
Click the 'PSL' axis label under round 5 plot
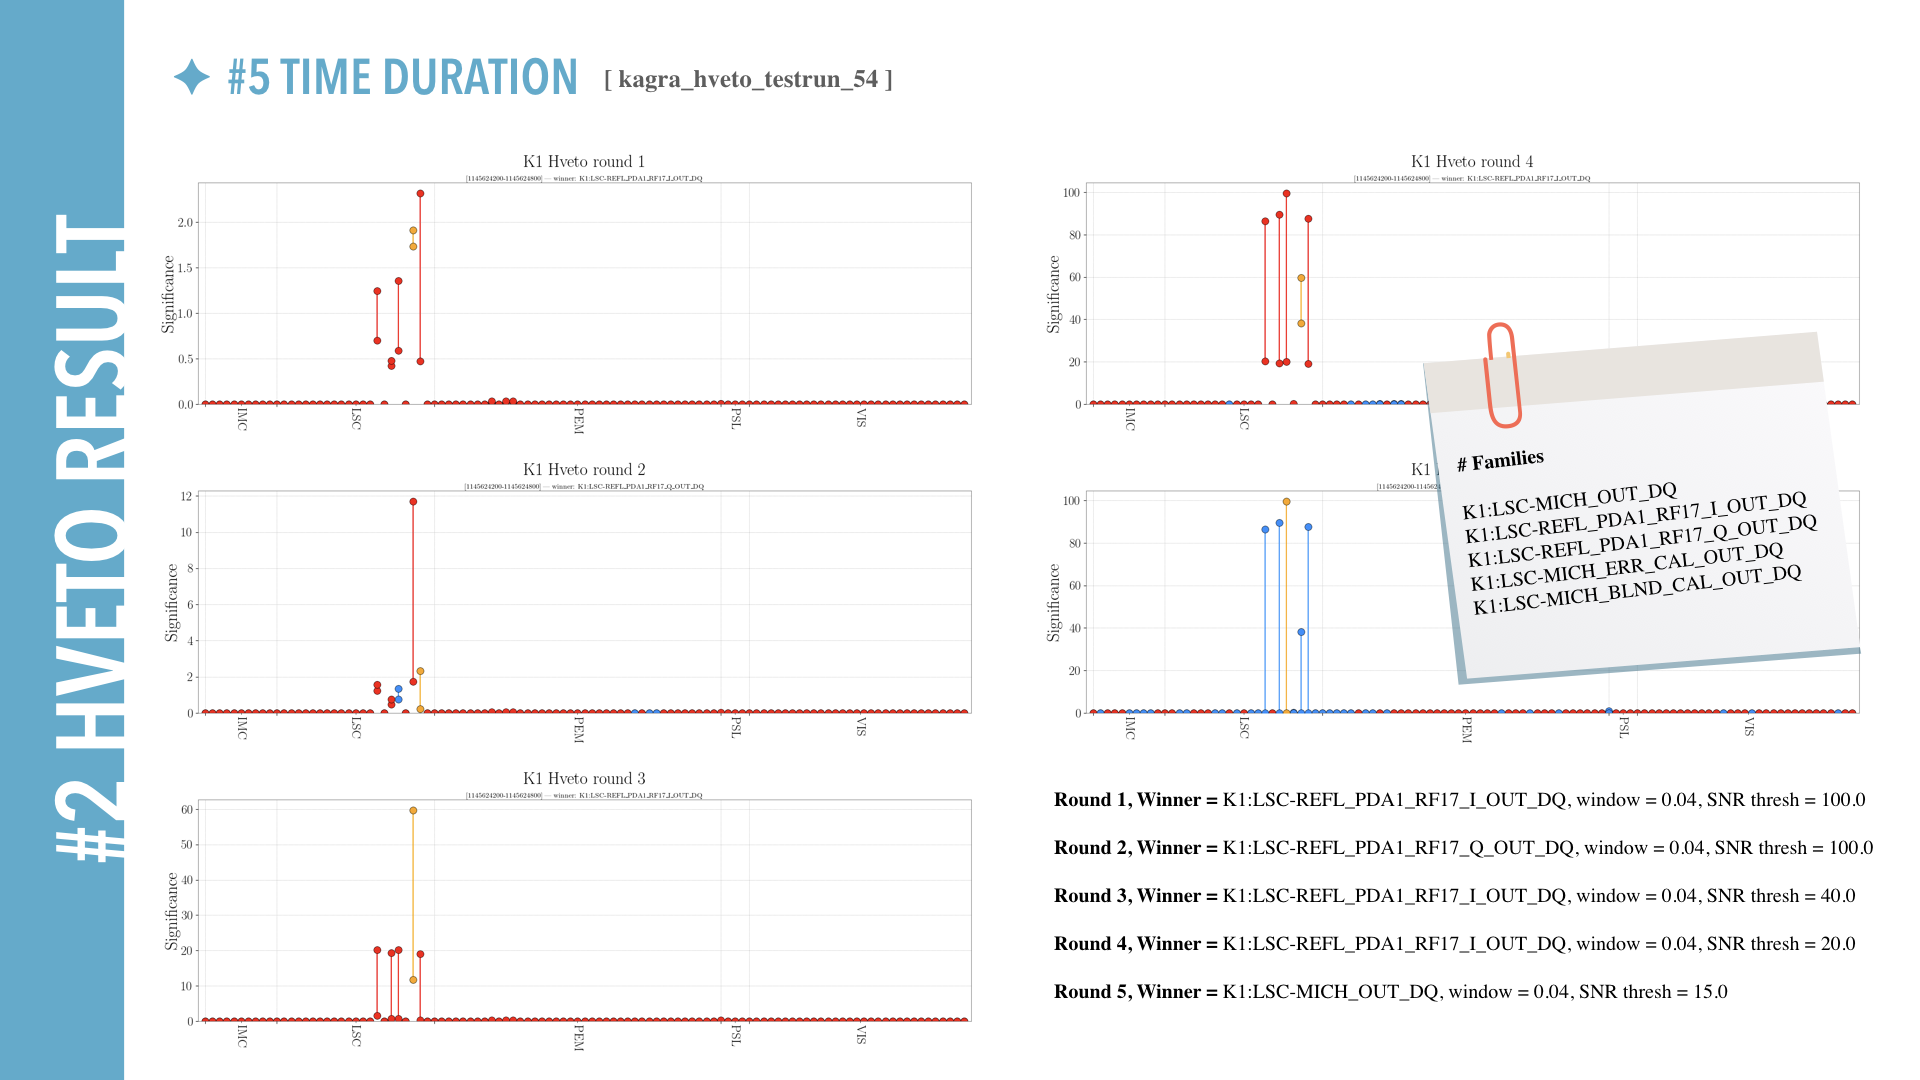pos(1624,728)
